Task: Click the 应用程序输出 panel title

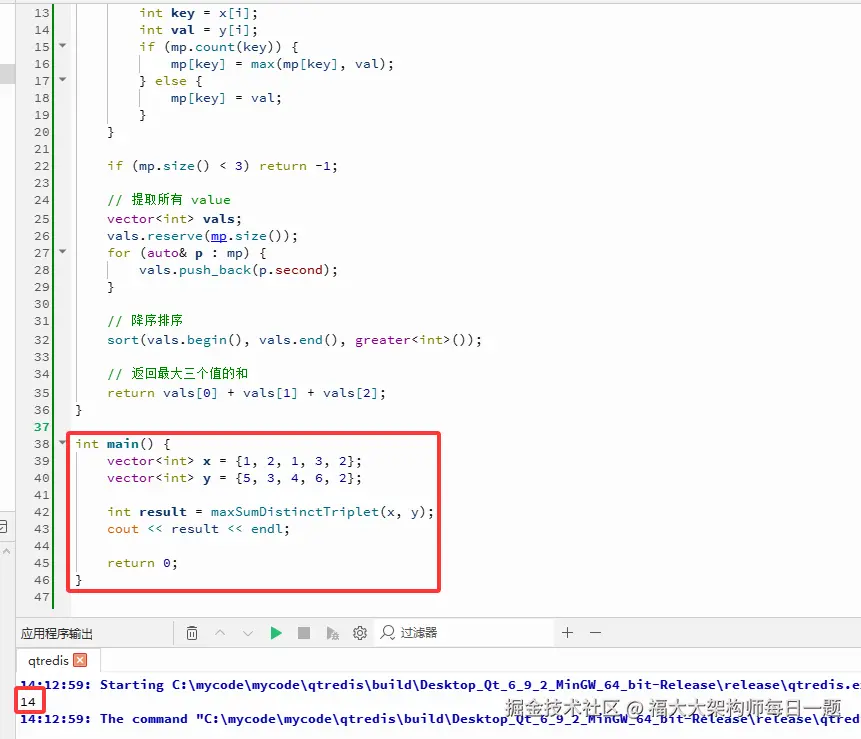Action: point(57,634)
